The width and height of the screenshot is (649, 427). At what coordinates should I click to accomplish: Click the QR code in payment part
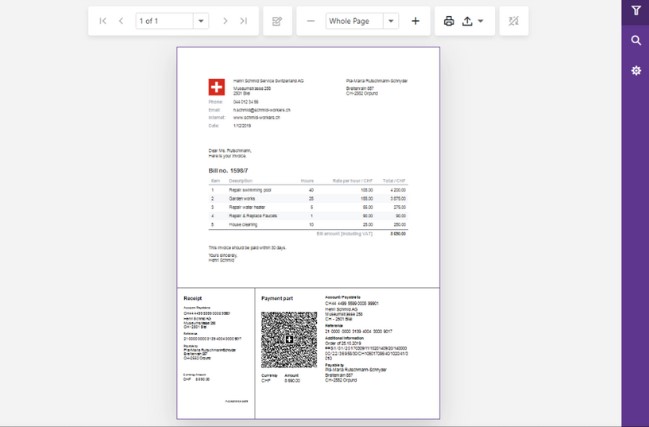point(289,341)
